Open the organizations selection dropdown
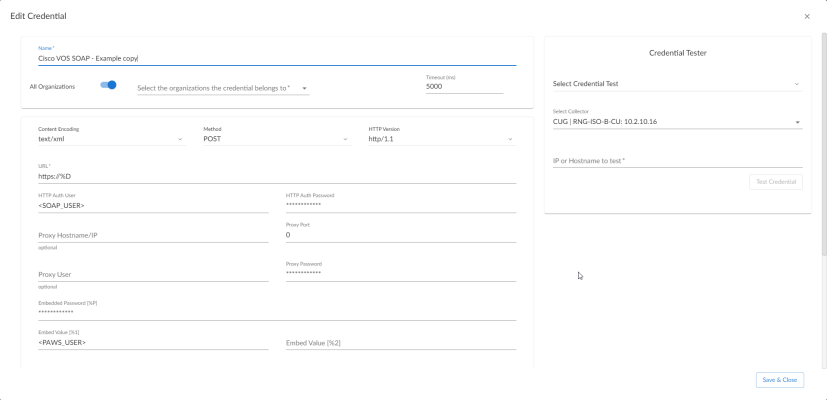 222,88
